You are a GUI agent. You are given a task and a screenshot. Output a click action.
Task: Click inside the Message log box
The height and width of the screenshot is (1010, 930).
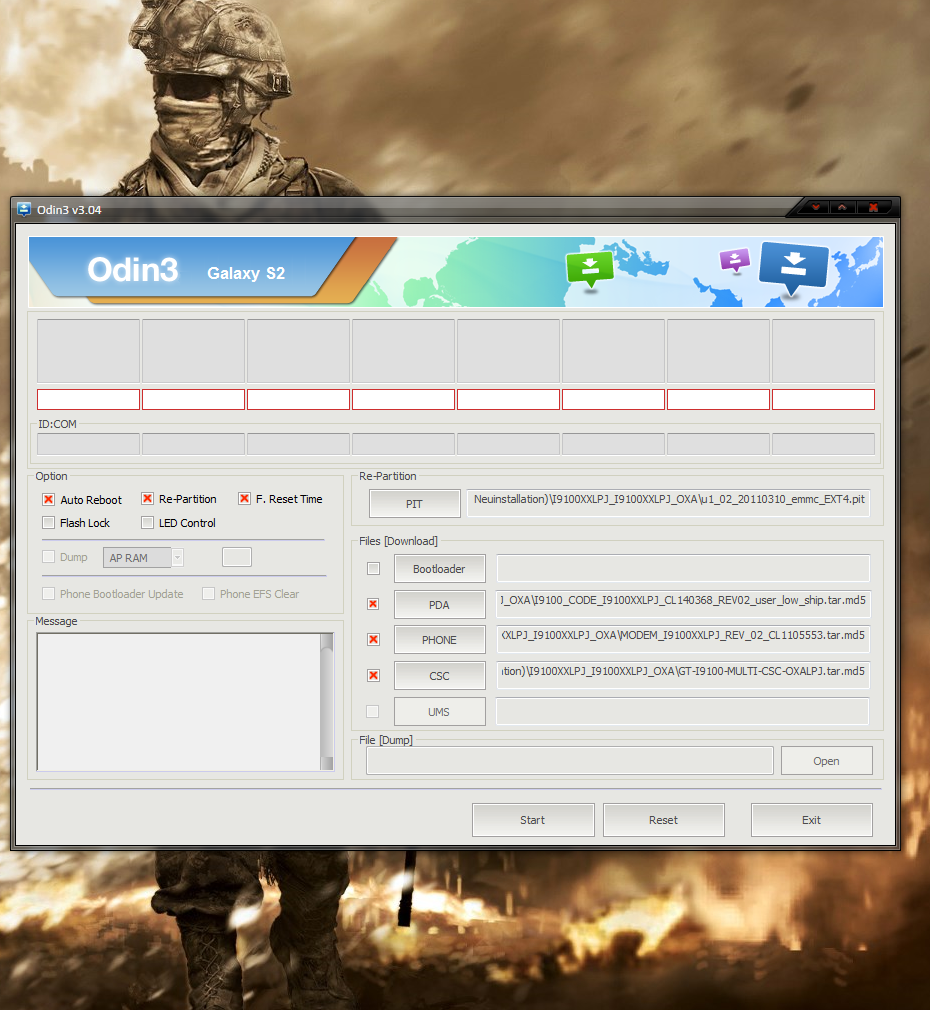(178, 701)
